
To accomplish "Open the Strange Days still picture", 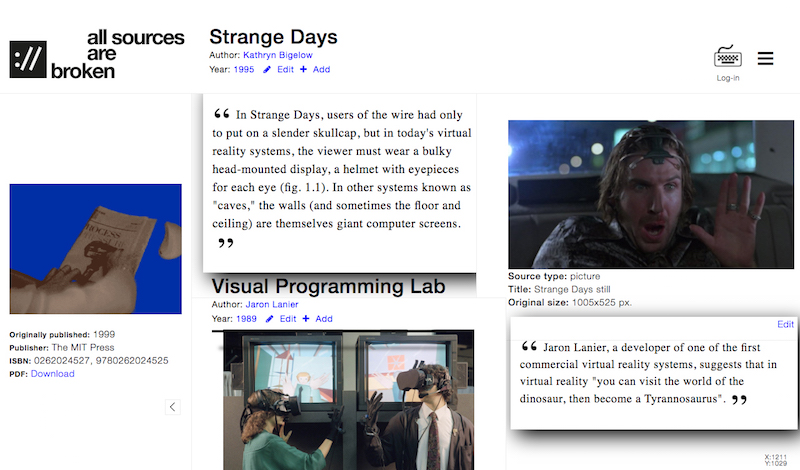I will tap(651, 194).
